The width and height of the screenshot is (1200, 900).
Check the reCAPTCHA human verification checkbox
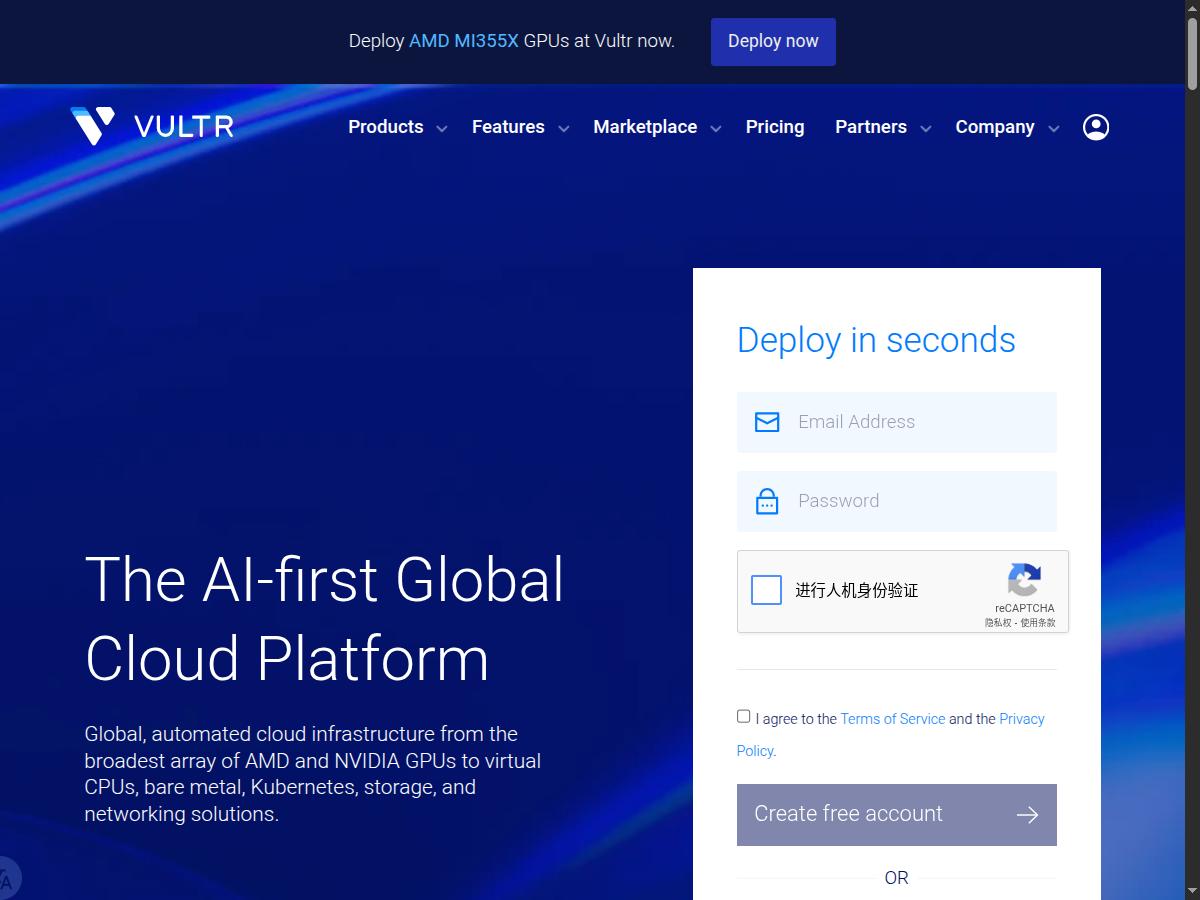[x=766, y=590]
